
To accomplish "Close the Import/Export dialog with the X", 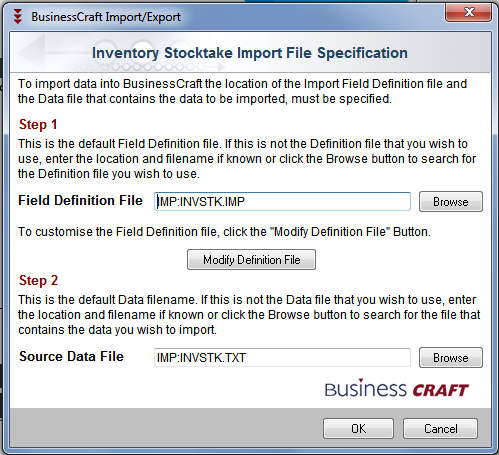I will pos(468,13).
